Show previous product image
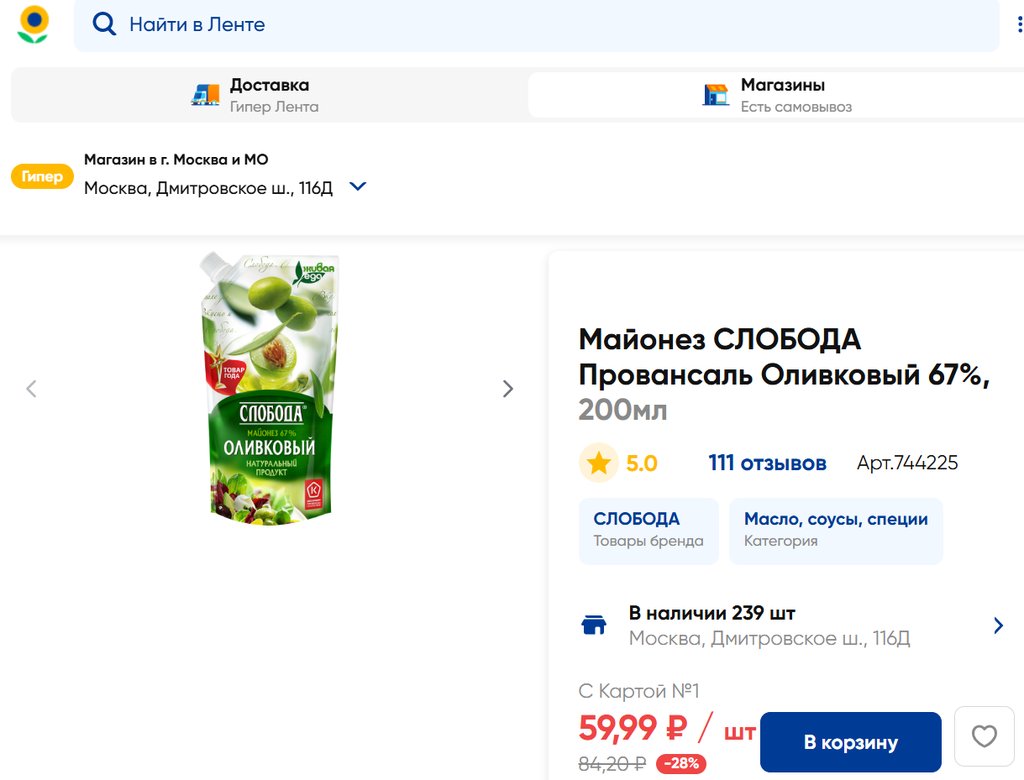 31,389
